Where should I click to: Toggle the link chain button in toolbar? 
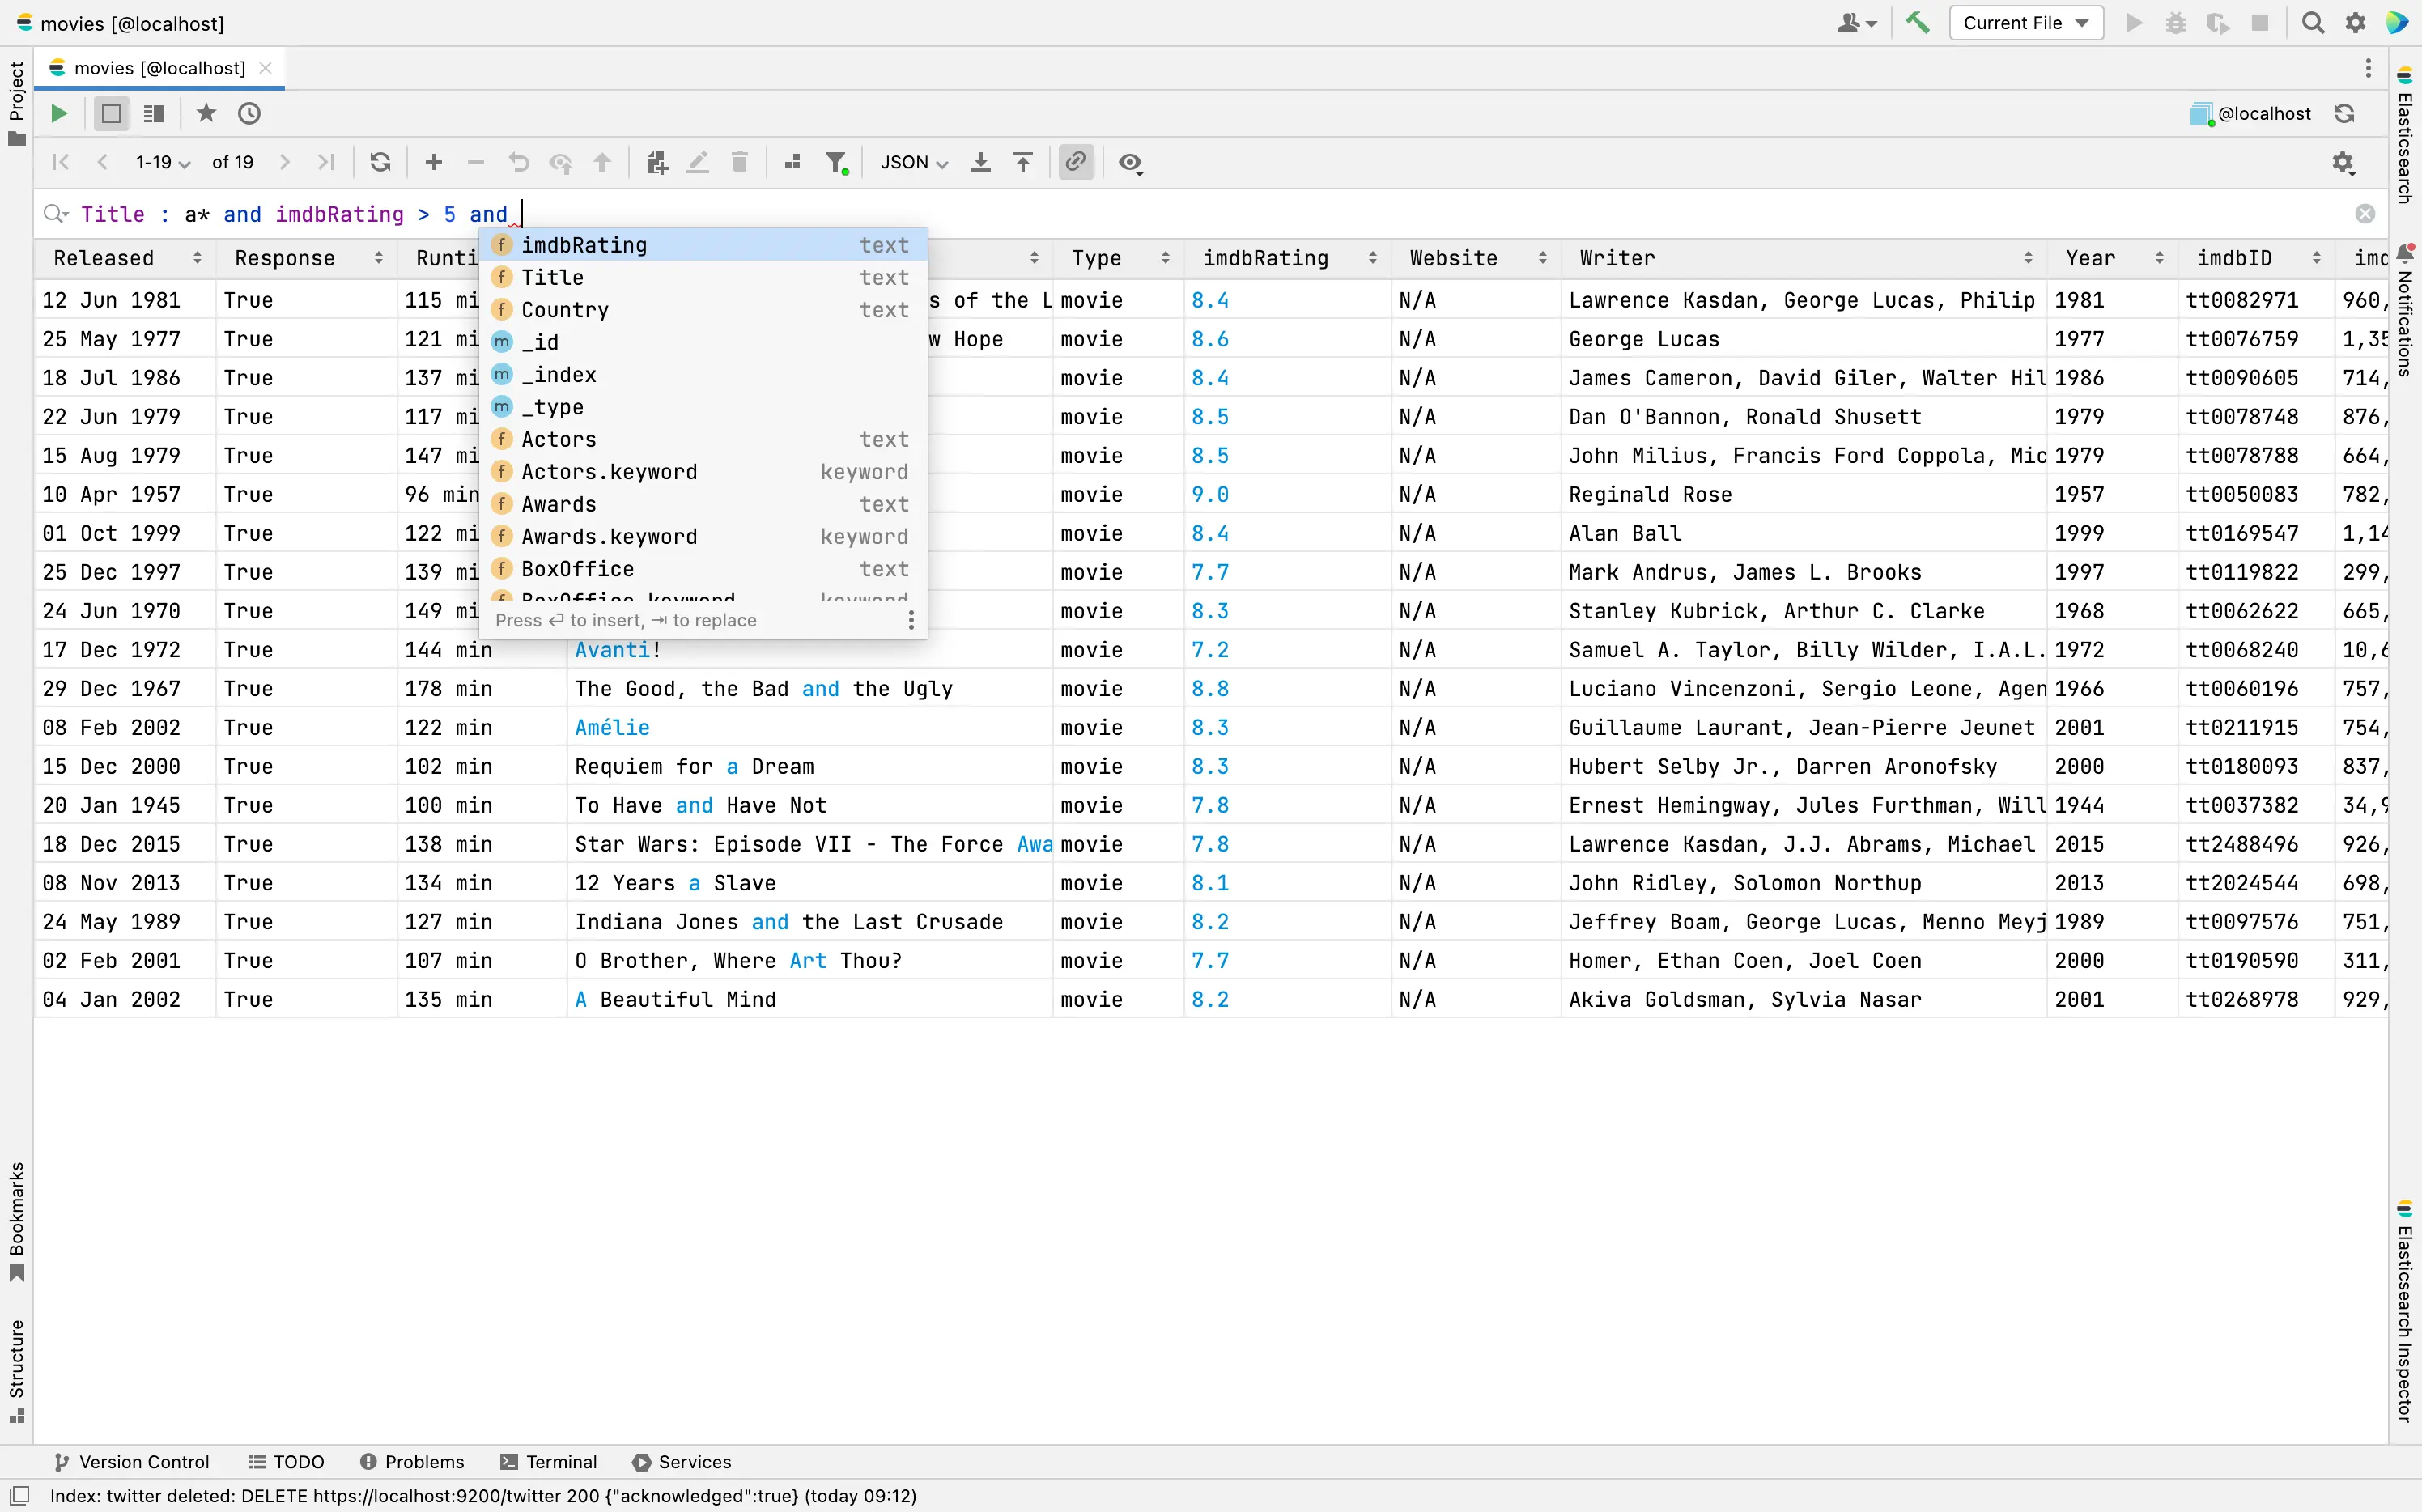point(1075,162)
